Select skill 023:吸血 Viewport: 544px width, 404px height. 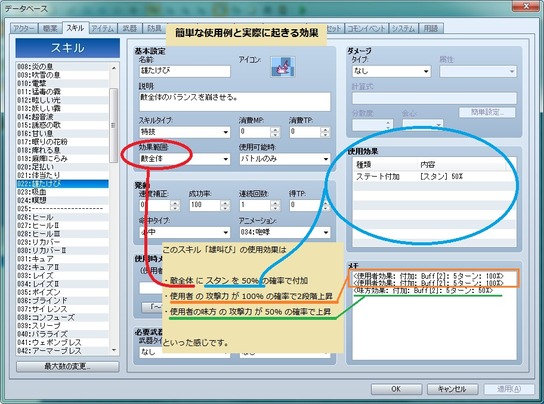[62, 192]
